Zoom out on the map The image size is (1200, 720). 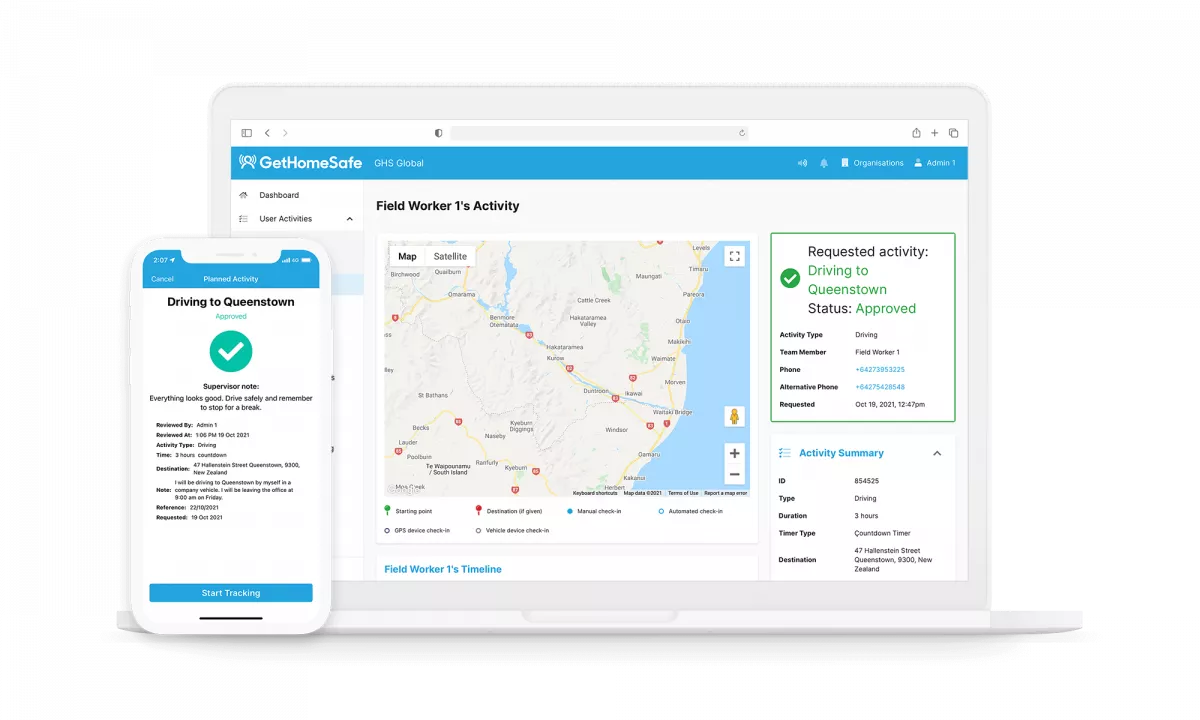(x=735, y=475)
